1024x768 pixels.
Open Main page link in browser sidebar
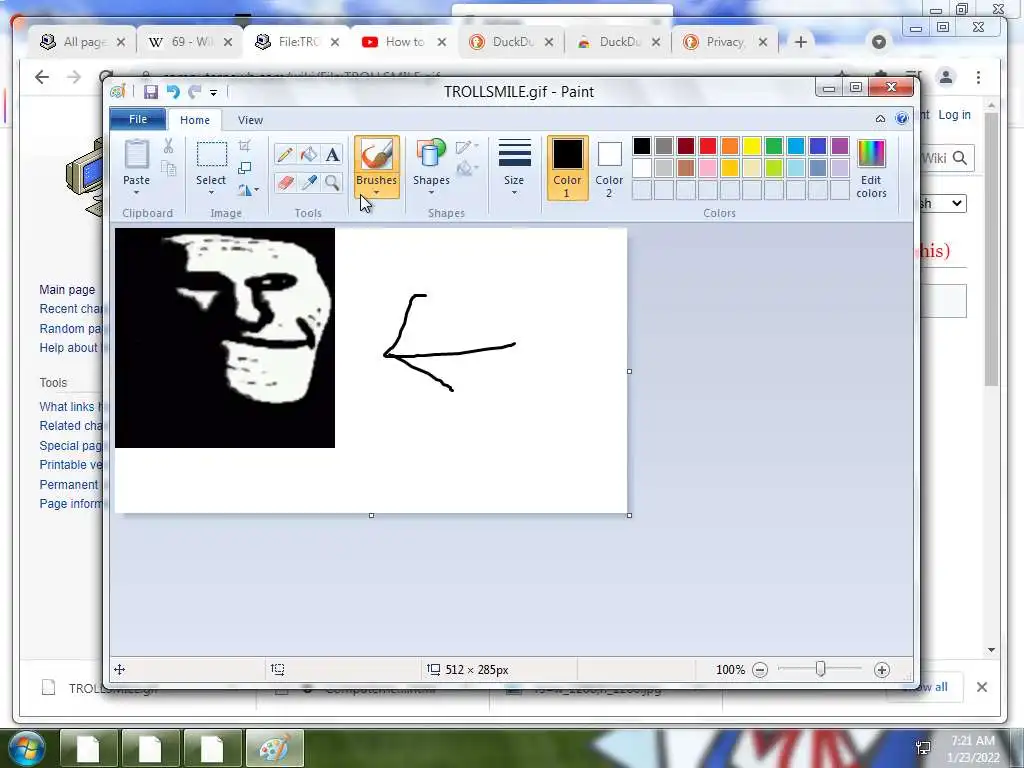click(x=67, y=289)
